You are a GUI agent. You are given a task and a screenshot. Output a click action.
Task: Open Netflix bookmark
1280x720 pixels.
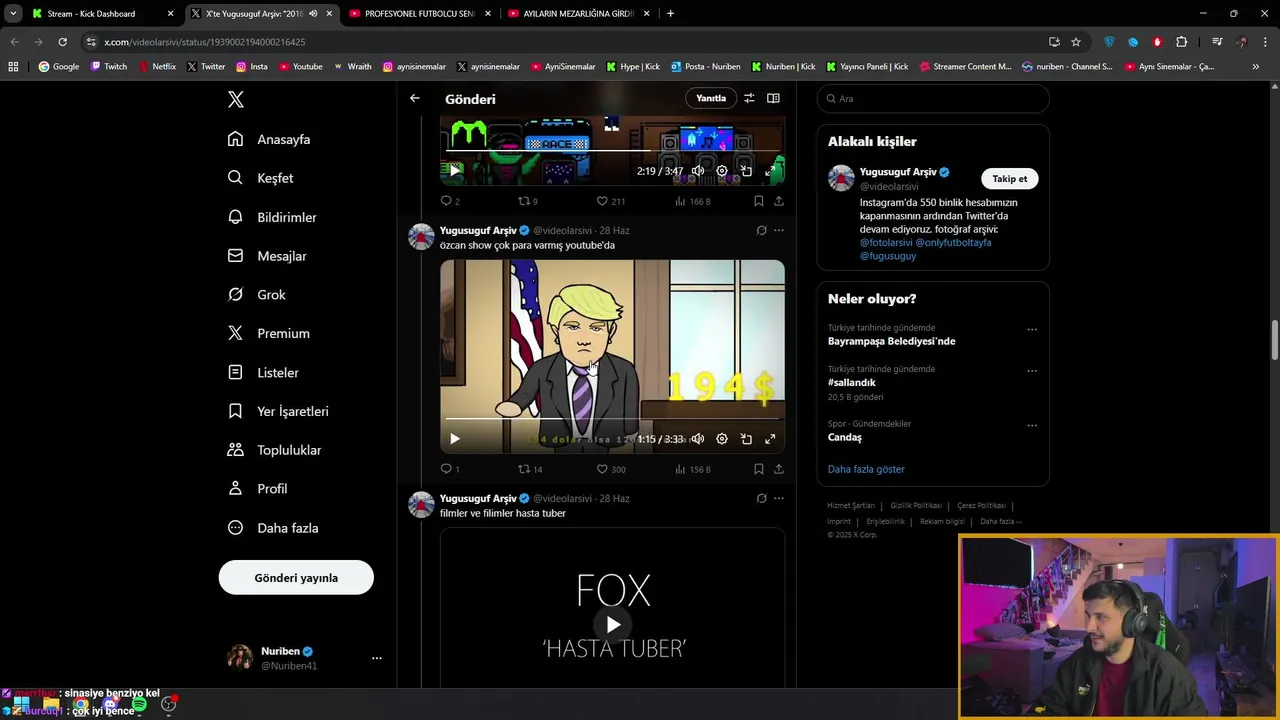pyautogui.click(x=157, y=67)
